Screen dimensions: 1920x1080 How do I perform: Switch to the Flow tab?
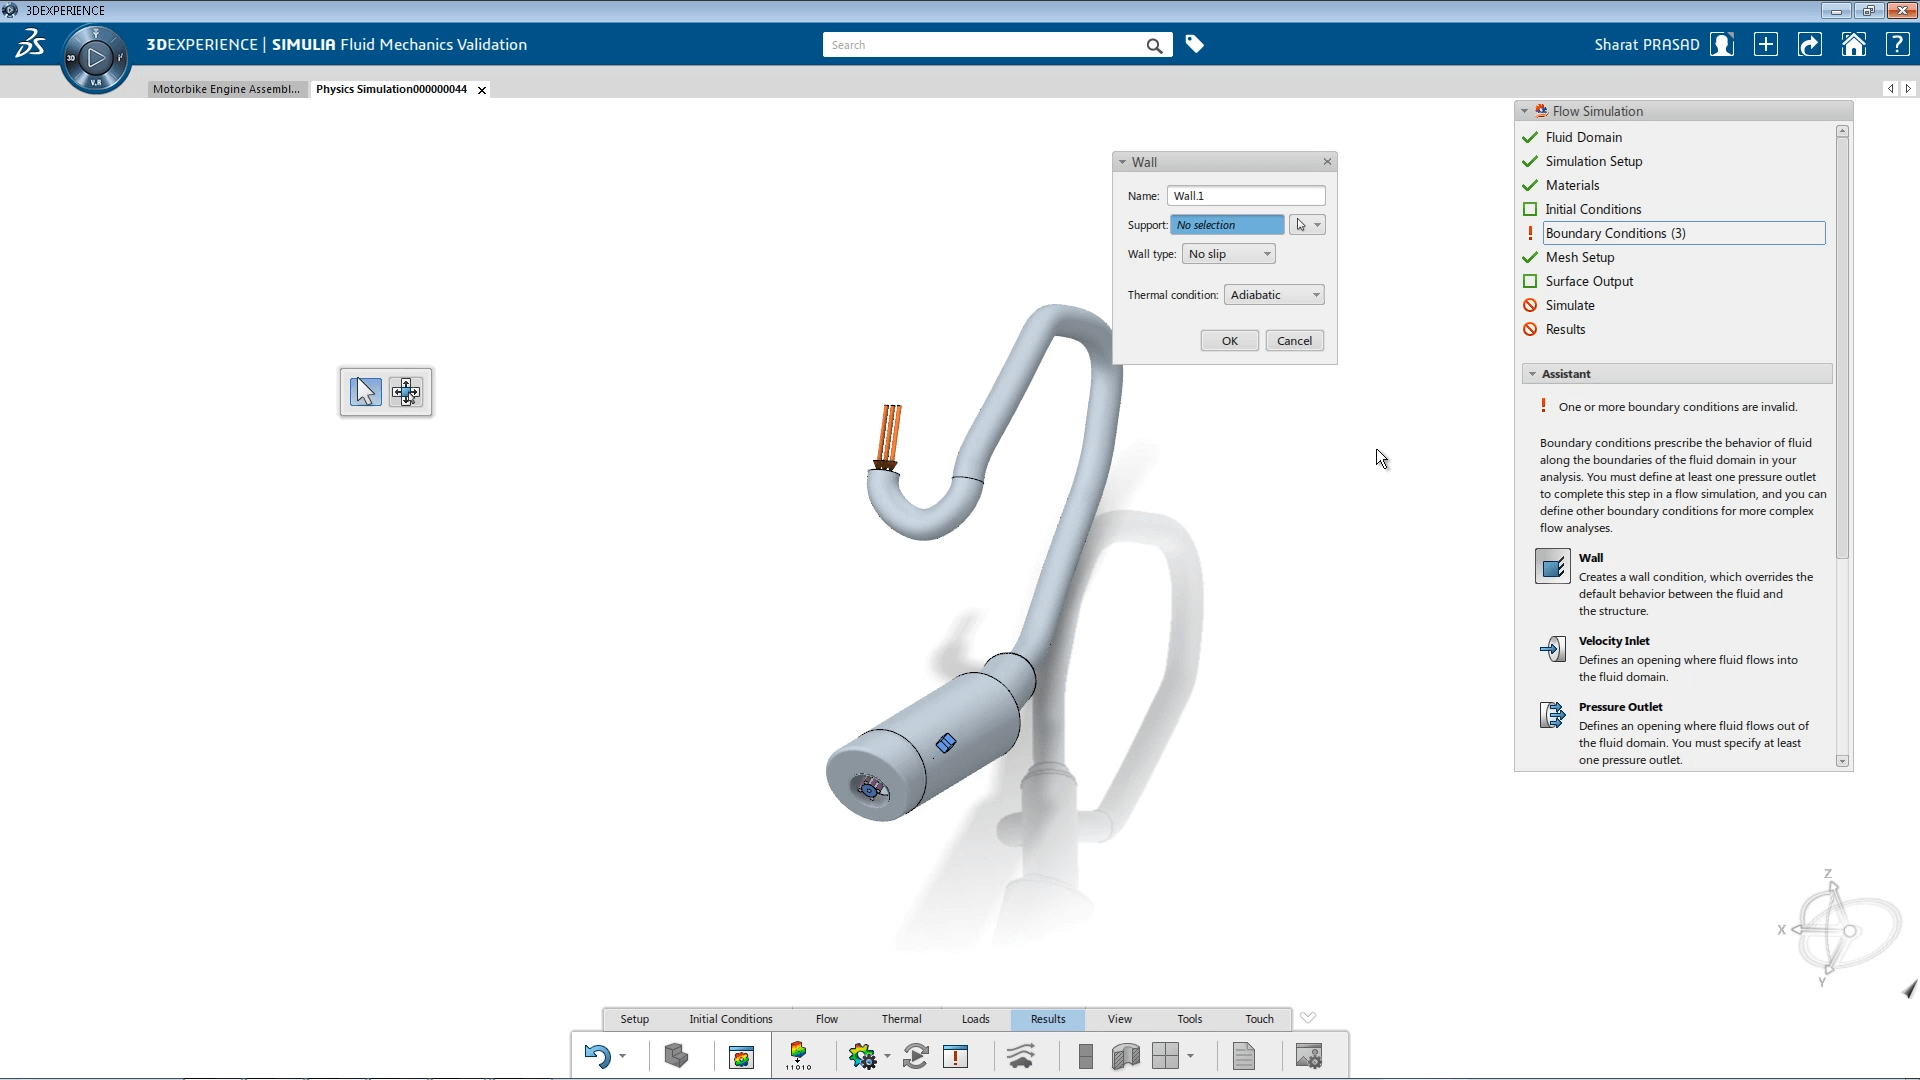click(827, 1019)
